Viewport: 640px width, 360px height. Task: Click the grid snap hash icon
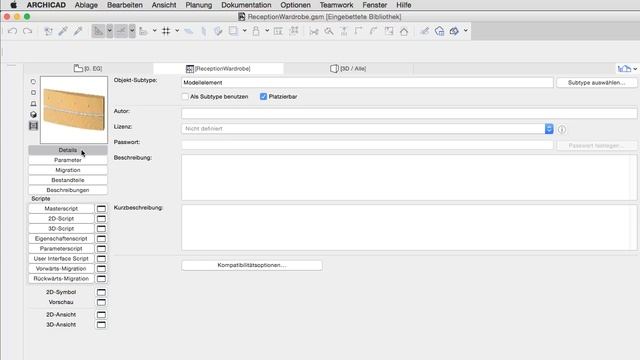(166, 31)
